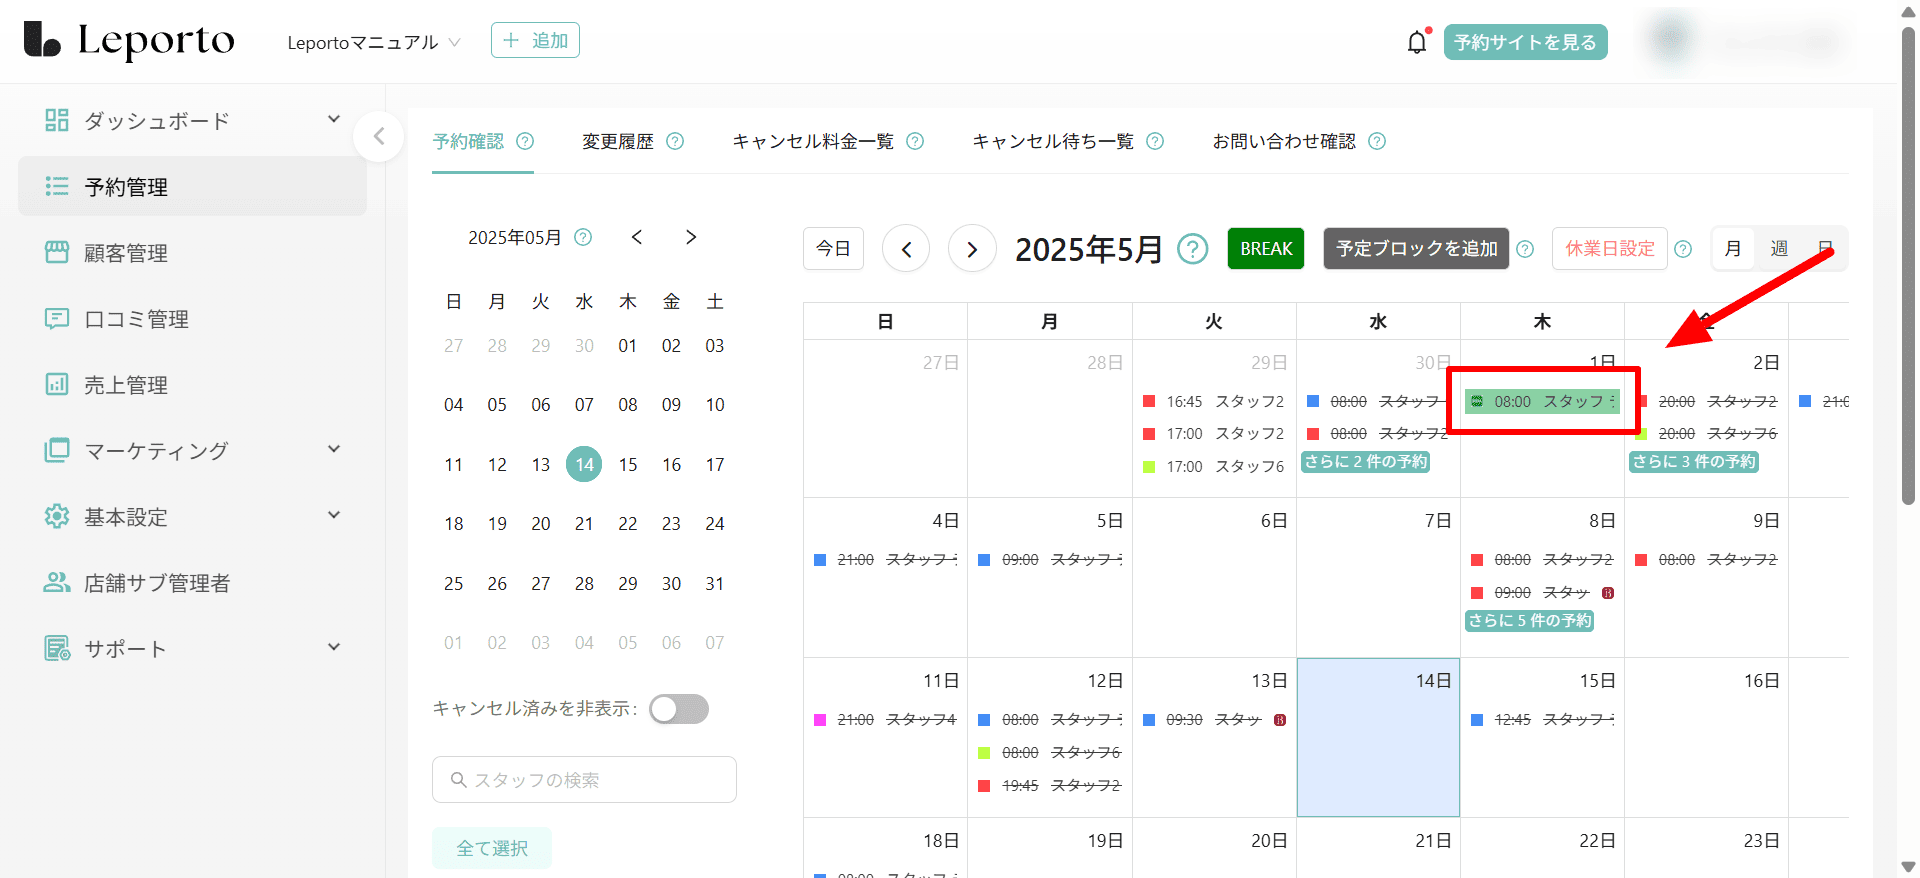Viewport: 1920px width, 878px height.
Task: Open large help icon beside 2025年5月 title
Action: pyautogui.click(x=1192, y=249)
